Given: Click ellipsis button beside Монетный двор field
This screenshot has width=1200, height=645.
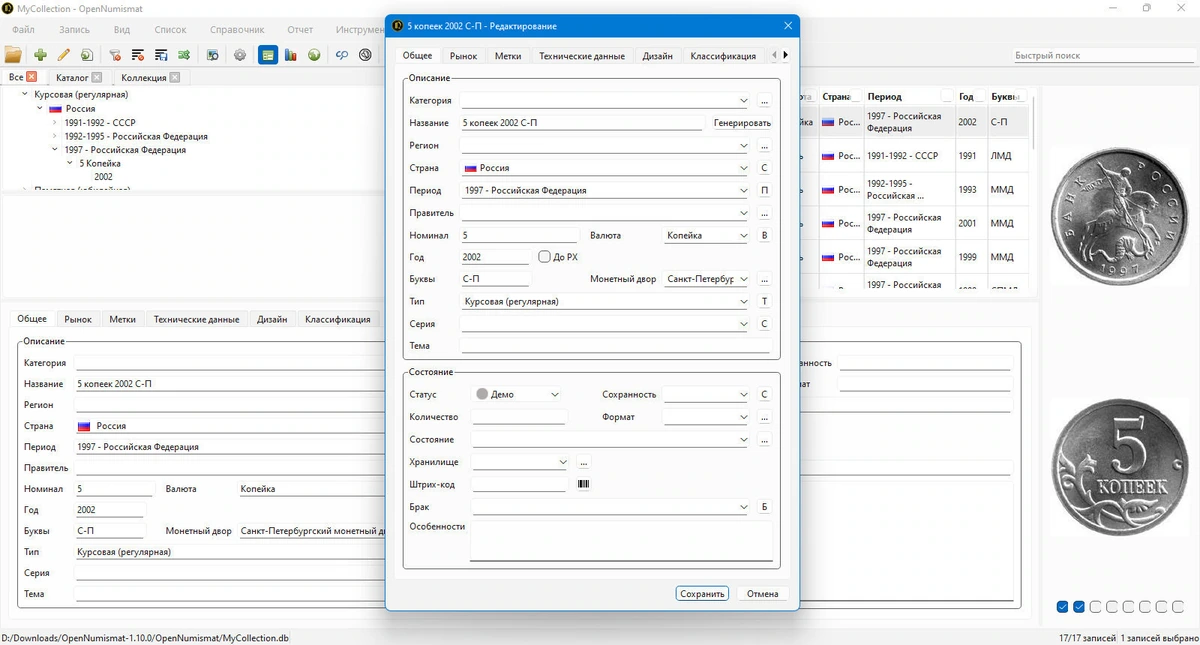Looking at the screenshot, I should click(764, 279).
